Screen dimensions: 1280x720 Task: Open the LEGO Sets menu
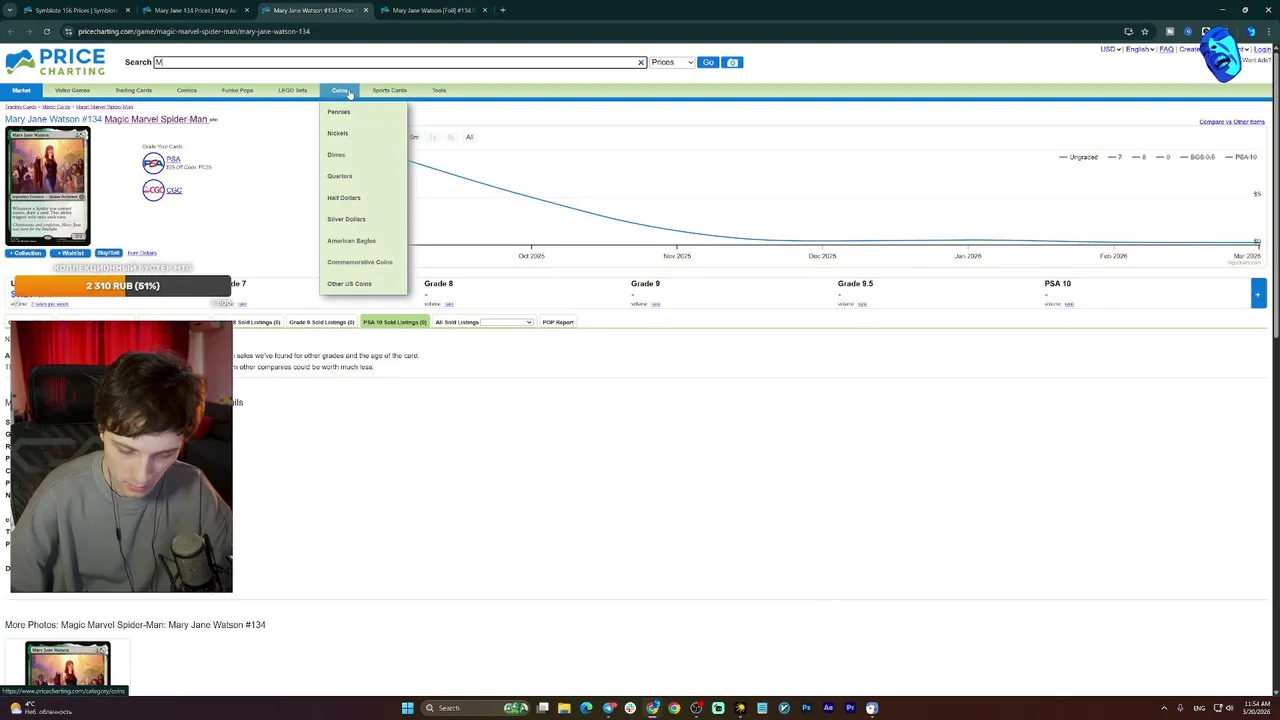(x=293, y=90)
